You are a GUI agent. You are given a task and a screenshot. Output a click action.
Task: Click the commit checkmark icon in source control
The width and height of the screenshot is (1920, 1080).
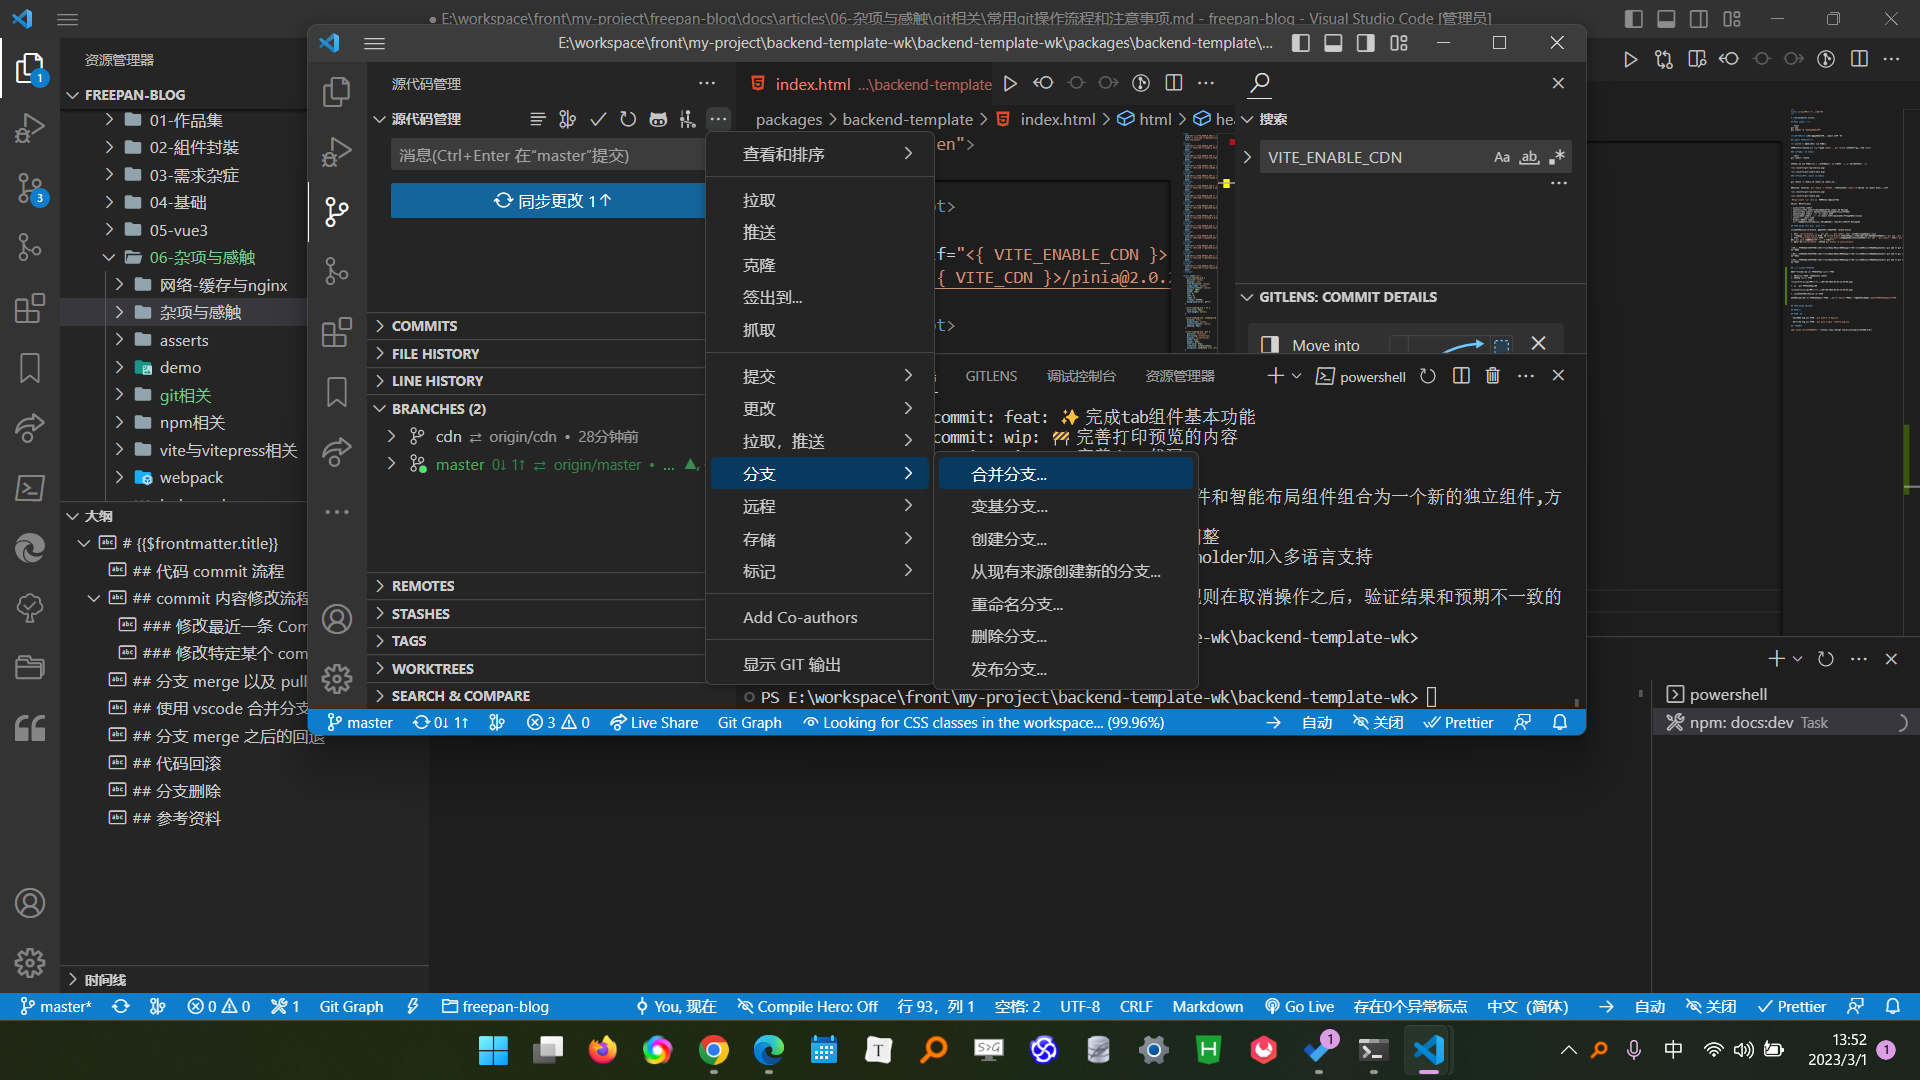click(x=598, y=119)
